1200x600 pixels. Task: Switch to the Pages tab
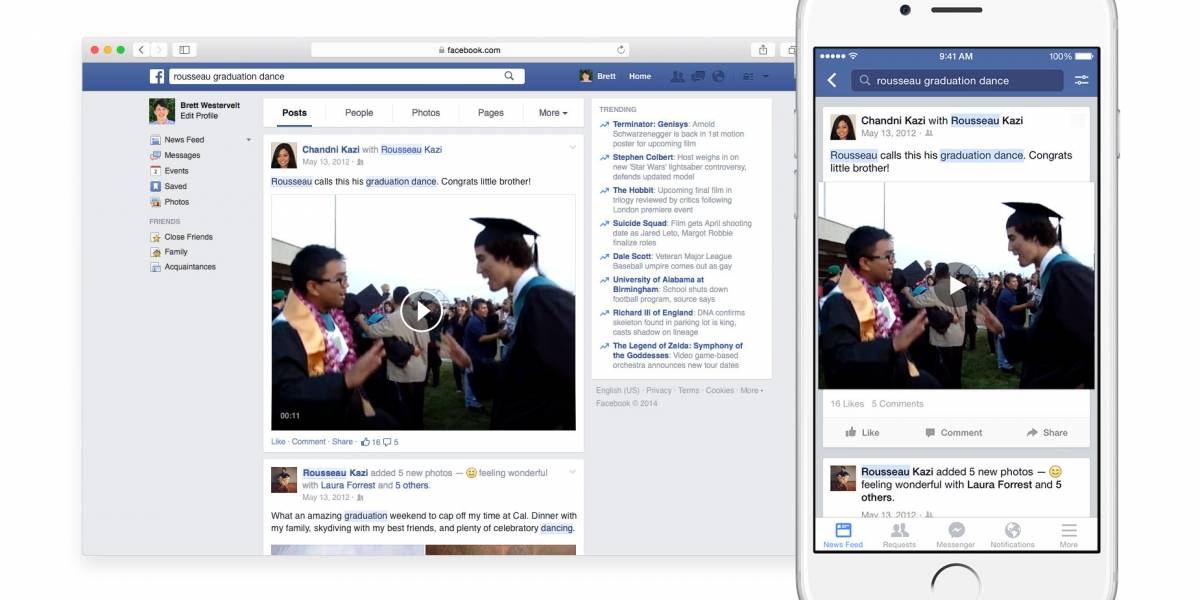click(x=491, y=113)
